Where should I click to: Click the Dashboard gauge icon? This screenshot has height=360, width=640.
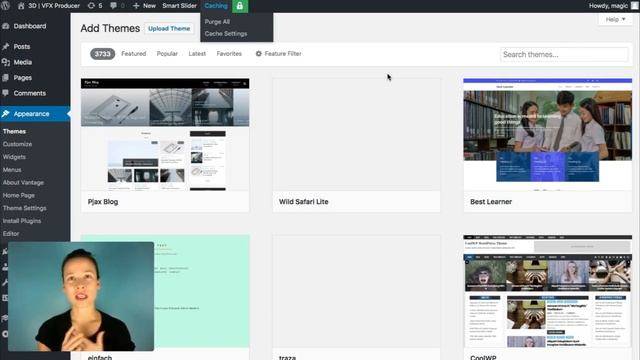coord(5,26)
